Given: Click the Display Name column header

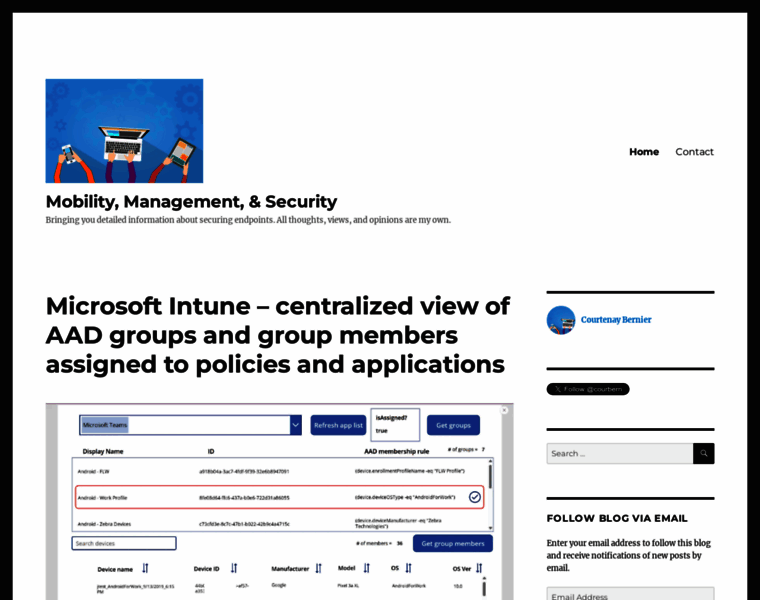Looking at the screenshot, I should tap(103, 451).
